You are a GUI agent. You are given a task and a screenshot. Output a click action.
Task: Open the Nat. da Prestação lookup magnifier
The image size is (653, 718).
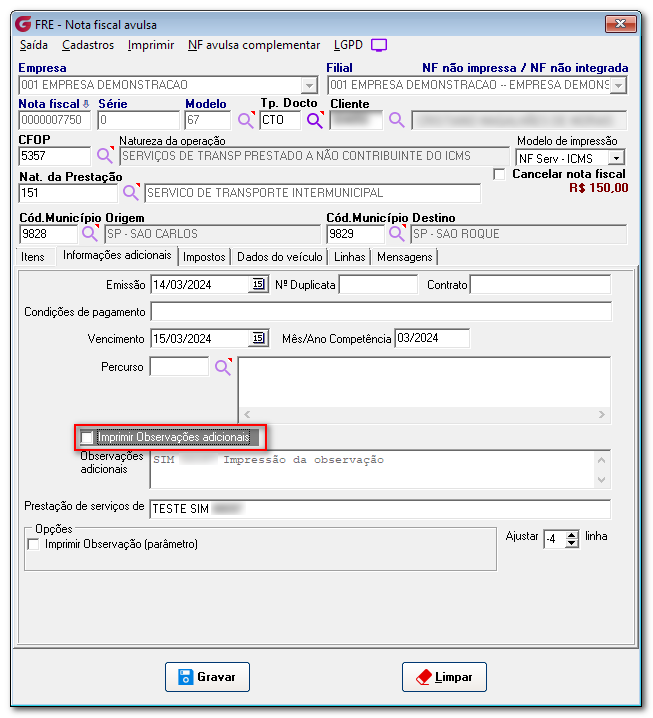pyautogui.click(x=131, y=192)
